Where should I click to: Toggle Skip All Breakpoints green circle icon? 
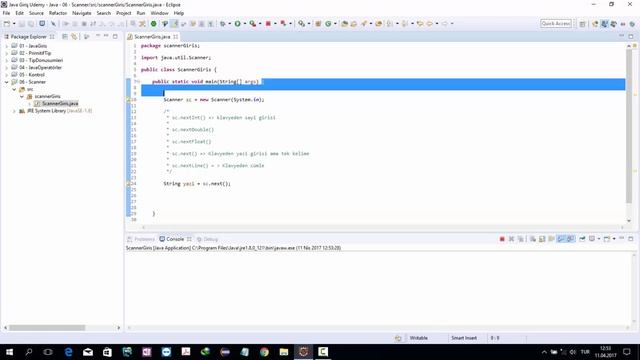(153, 24)
